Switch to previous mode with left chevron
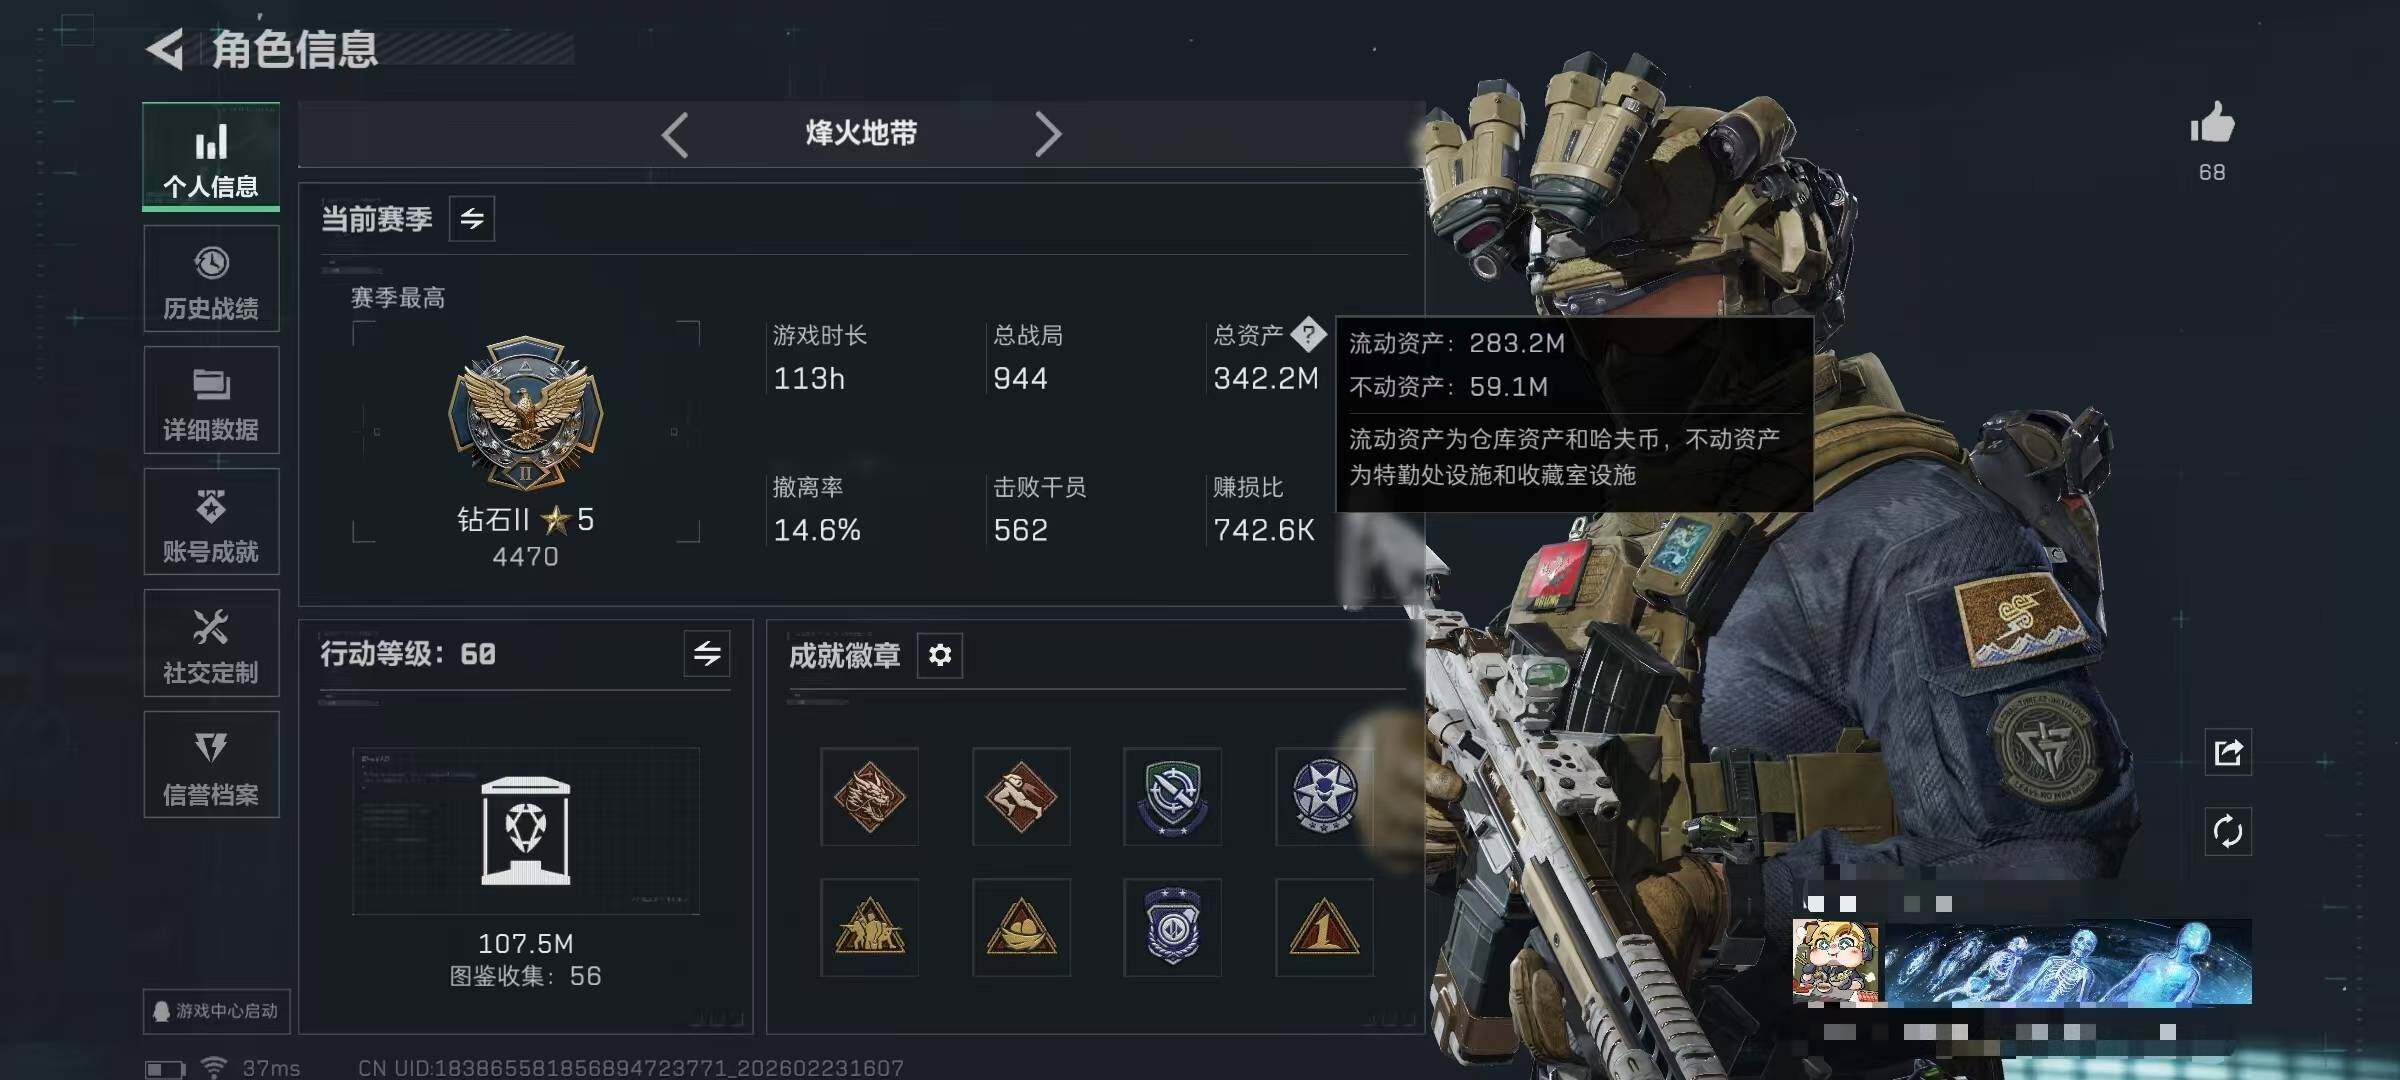The height and width of the screenshot is (1080, 2400). [675, 134]
